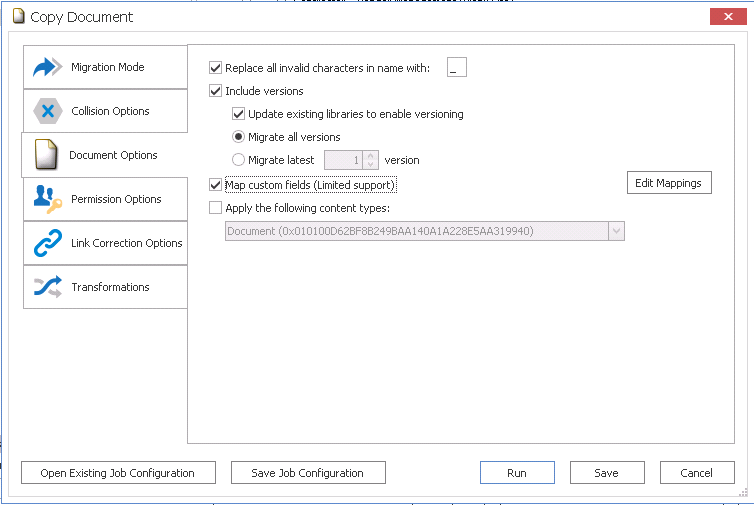Viewport: 754px width, 505px height.
Task: Increase the latest version count spinner
Action: (x=371, y=155)
